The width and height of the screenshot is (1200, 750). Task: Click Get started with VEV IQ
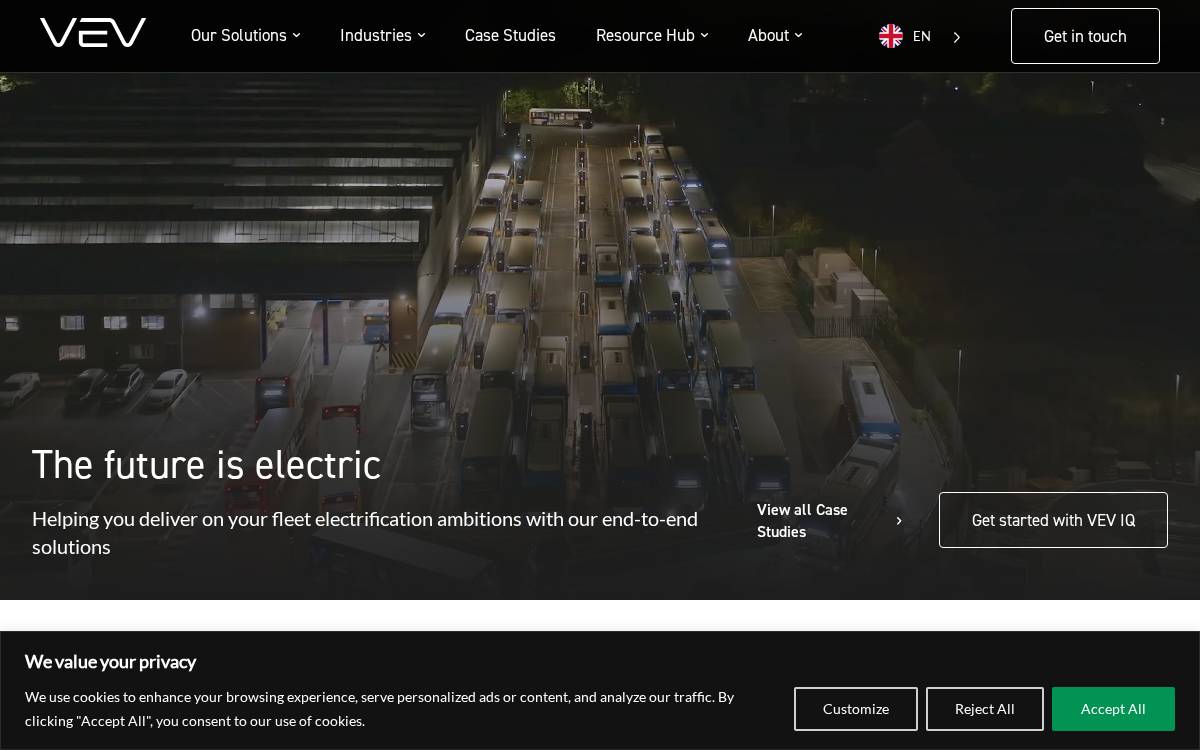[1053, 520]
